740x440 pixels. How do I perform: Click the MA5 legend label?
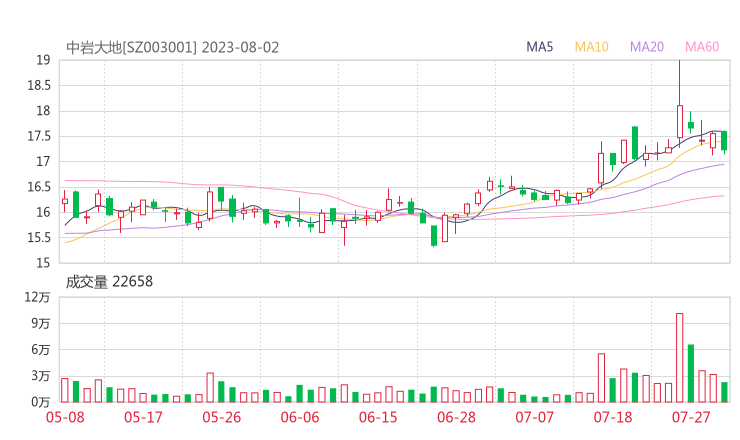539,47
